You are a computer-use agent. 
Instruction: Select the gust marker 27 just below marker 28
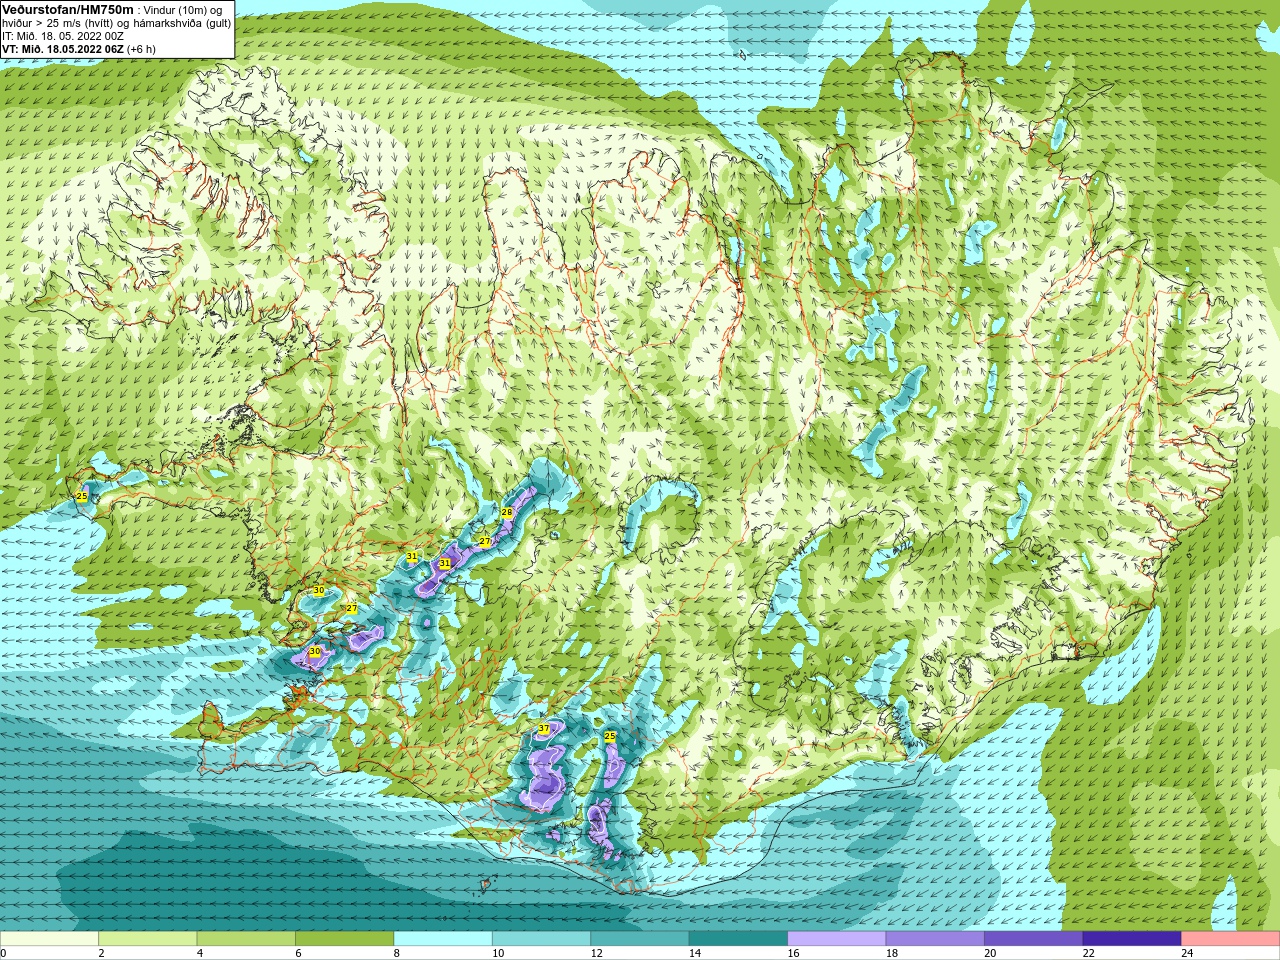pyautogui.click(x=485, y=541)
